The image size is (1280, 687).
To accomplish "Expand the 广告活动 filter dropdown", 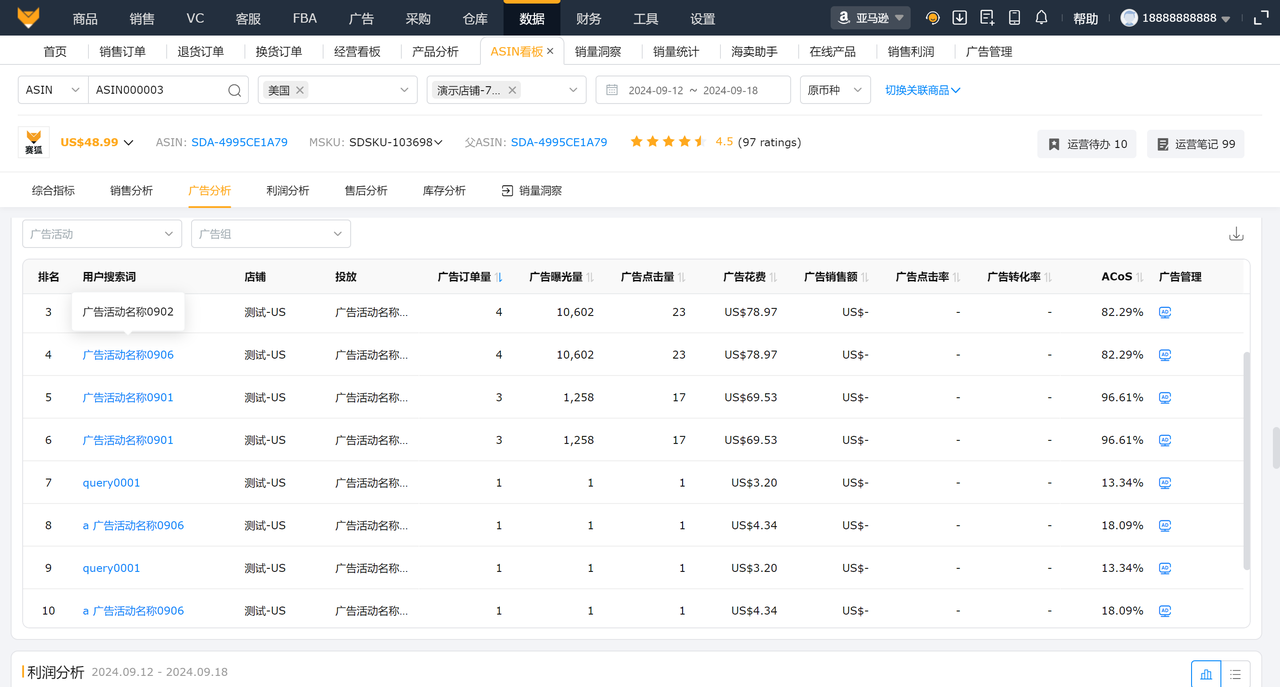I will [102, 234].
